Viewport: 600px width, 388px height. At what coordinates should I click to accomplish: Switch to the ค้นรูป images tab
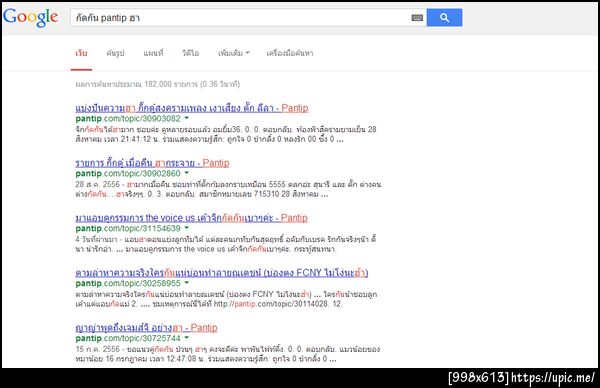115,53
